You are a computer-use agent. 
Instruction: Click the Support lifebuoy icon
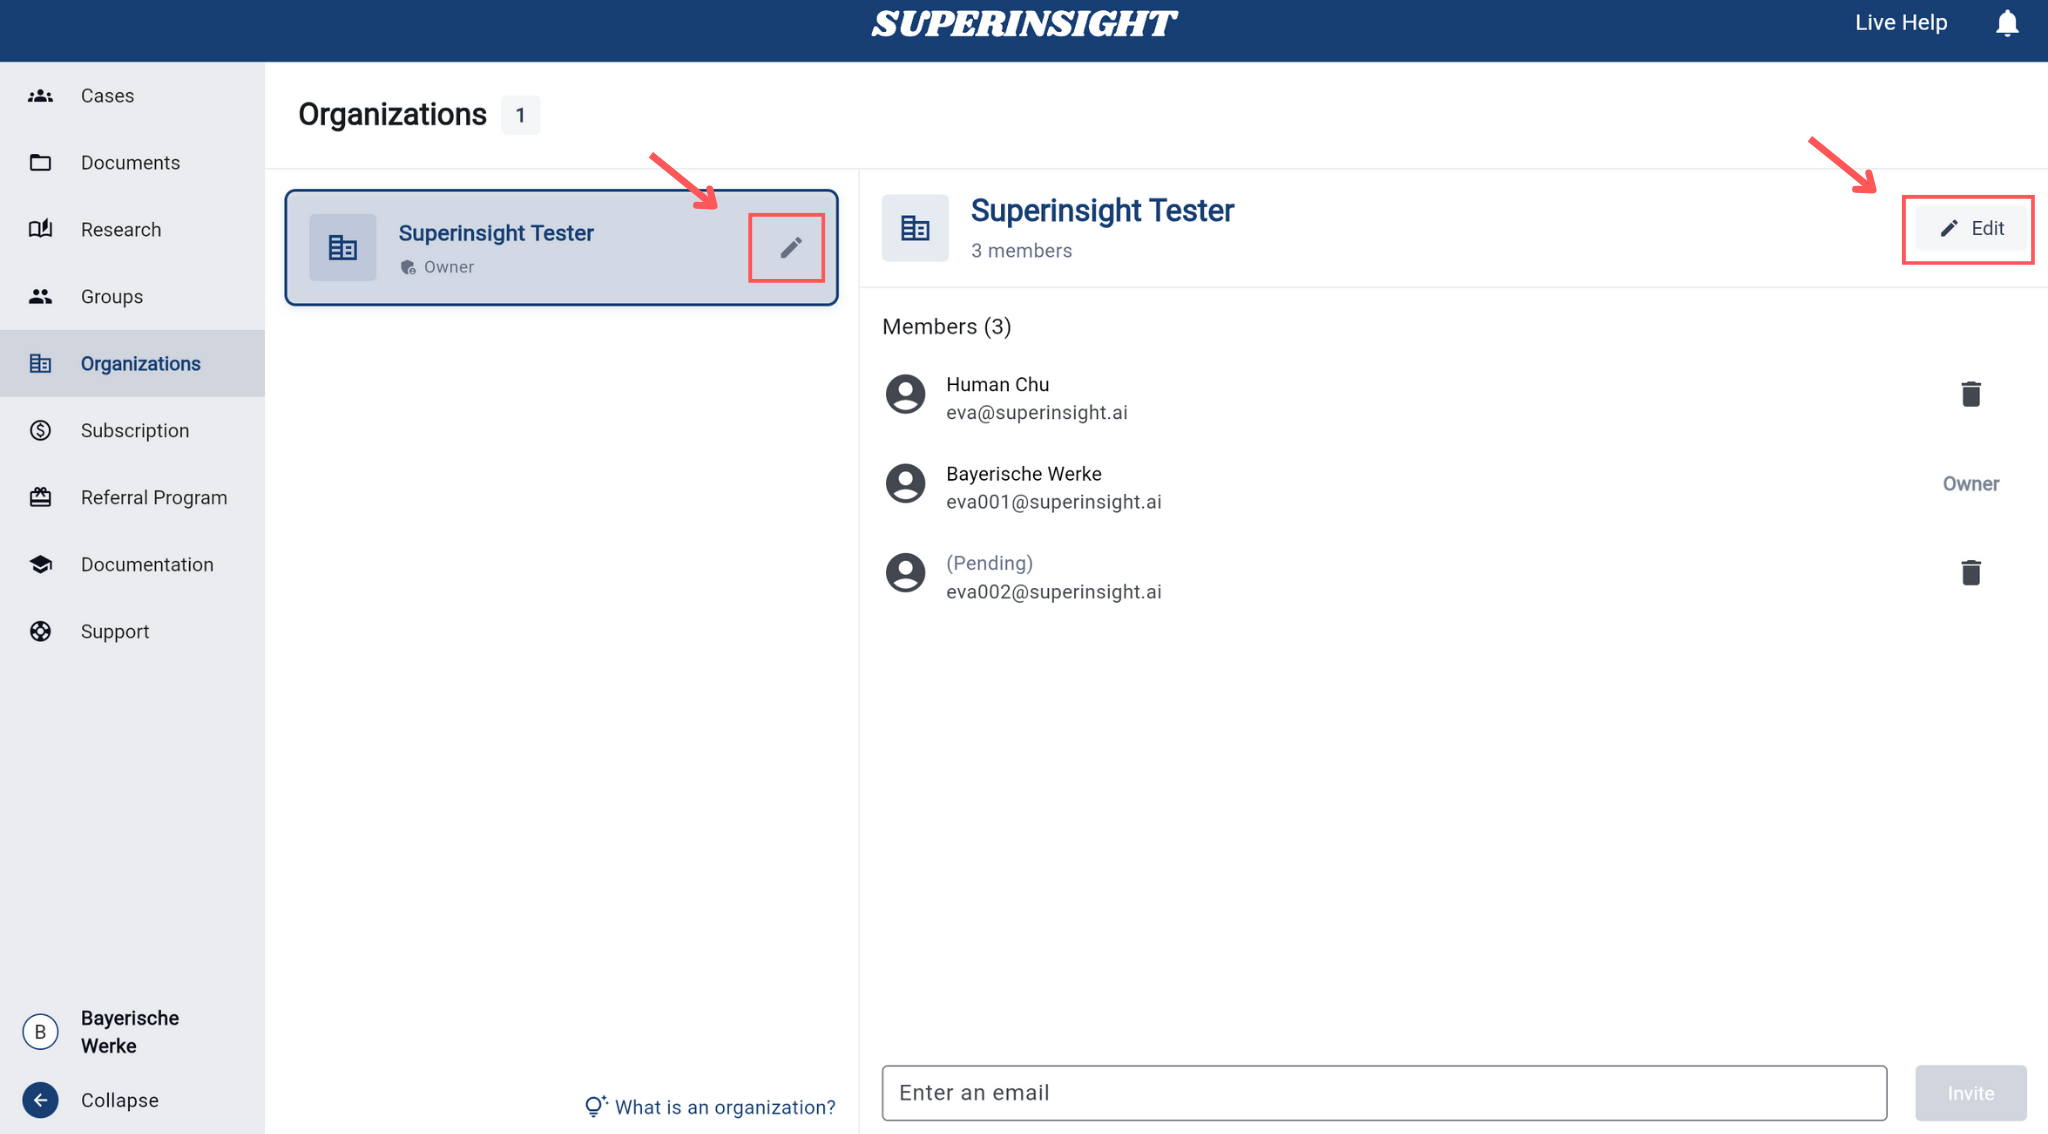(40, 631)
